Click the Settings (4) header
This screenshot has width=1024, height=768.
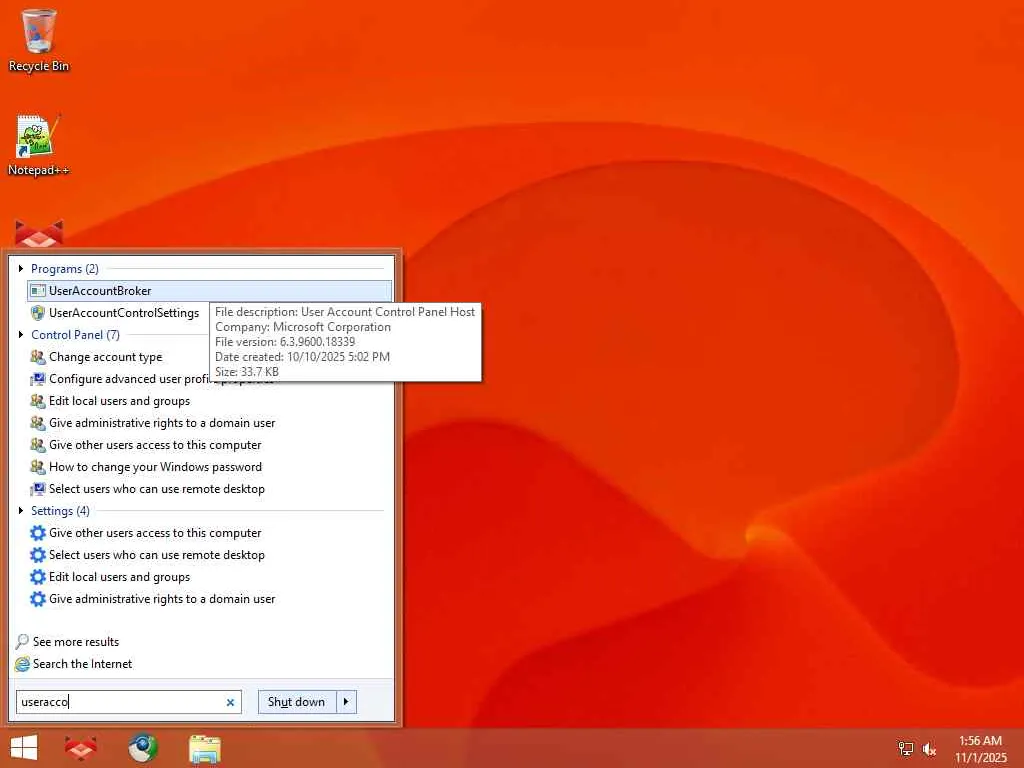click(60, 511)
